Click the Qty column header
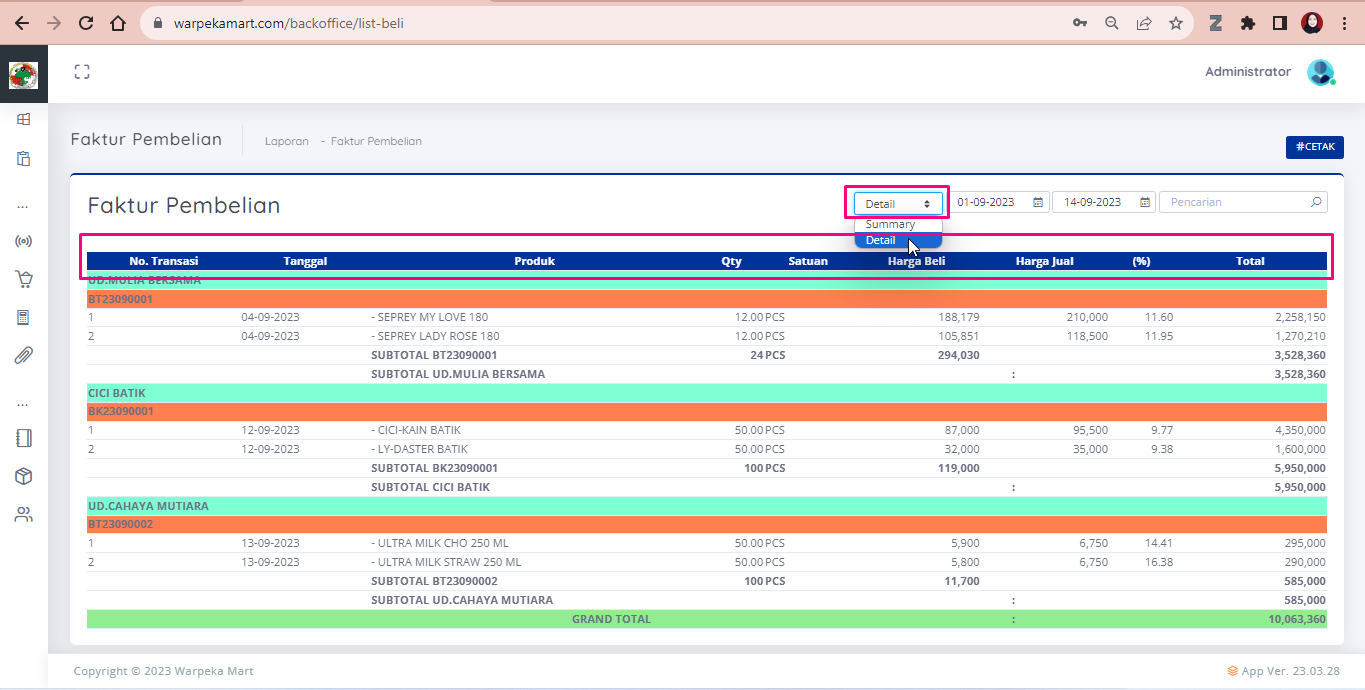1365x690 pixels. (732, 261)
